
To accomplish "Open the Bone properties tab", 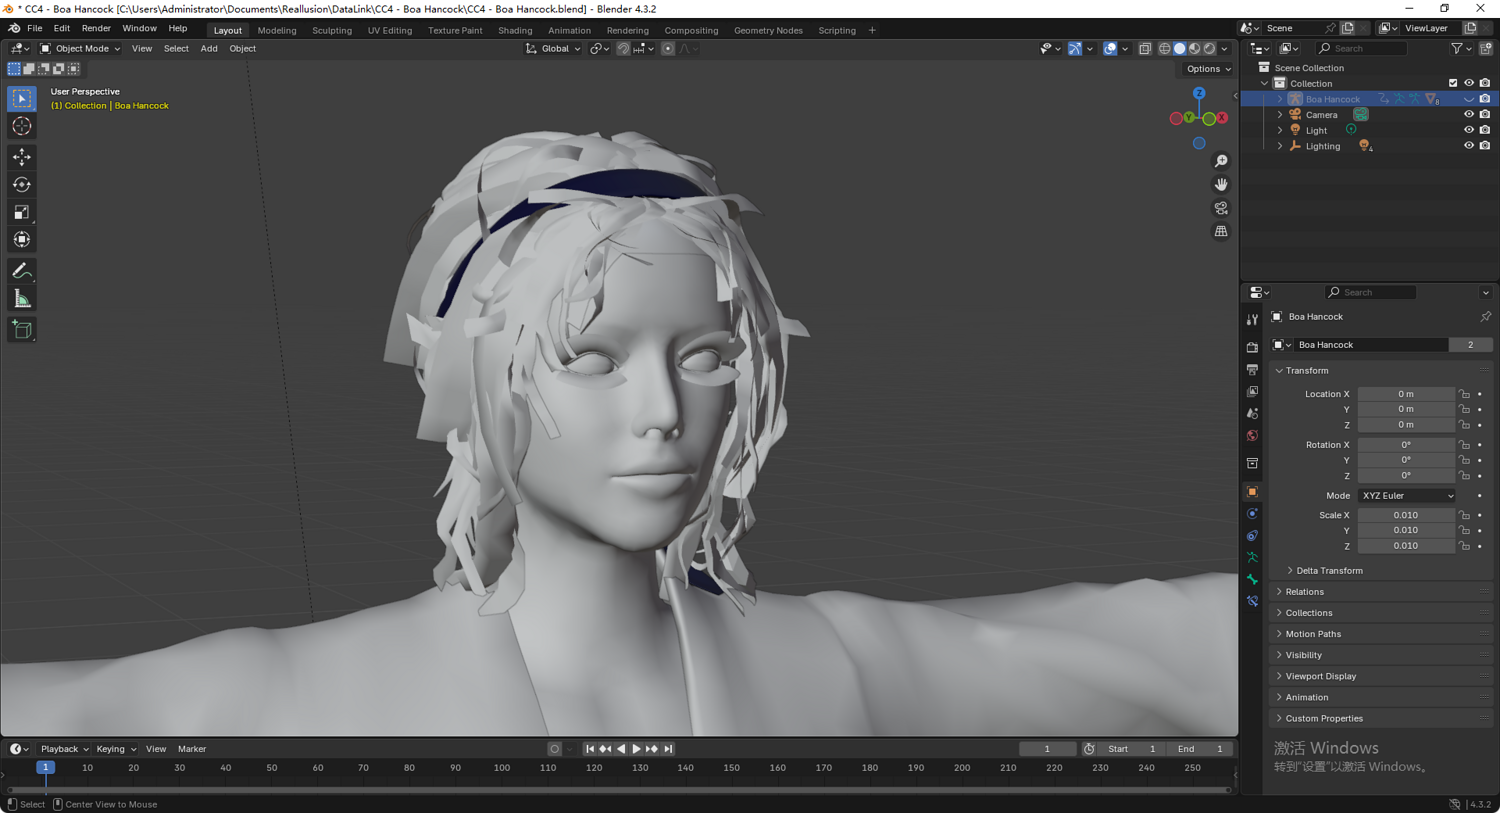I will click(x=1252, y=580).
